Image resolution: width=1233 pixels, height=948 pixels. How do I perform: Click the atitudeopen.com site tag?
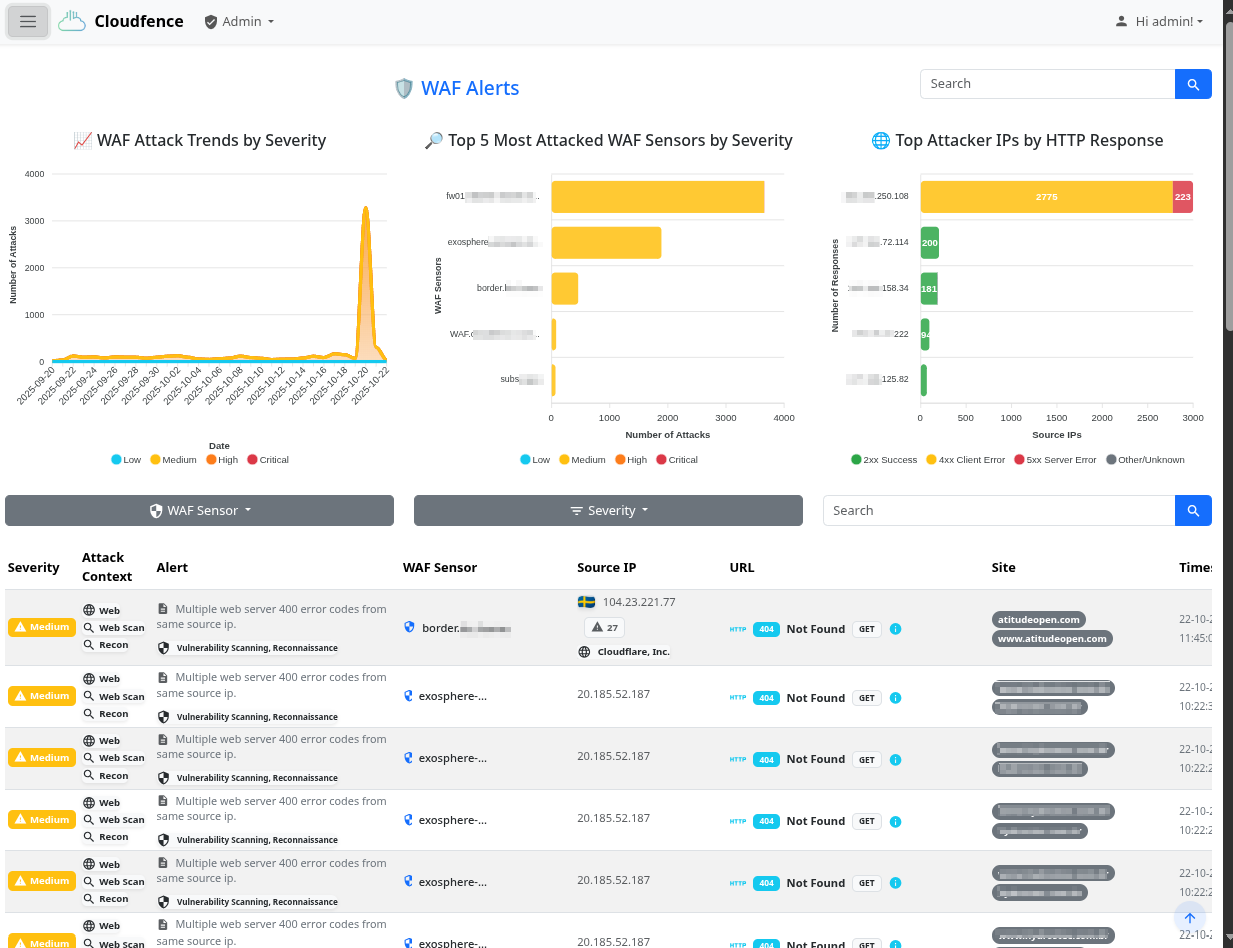1039,619
